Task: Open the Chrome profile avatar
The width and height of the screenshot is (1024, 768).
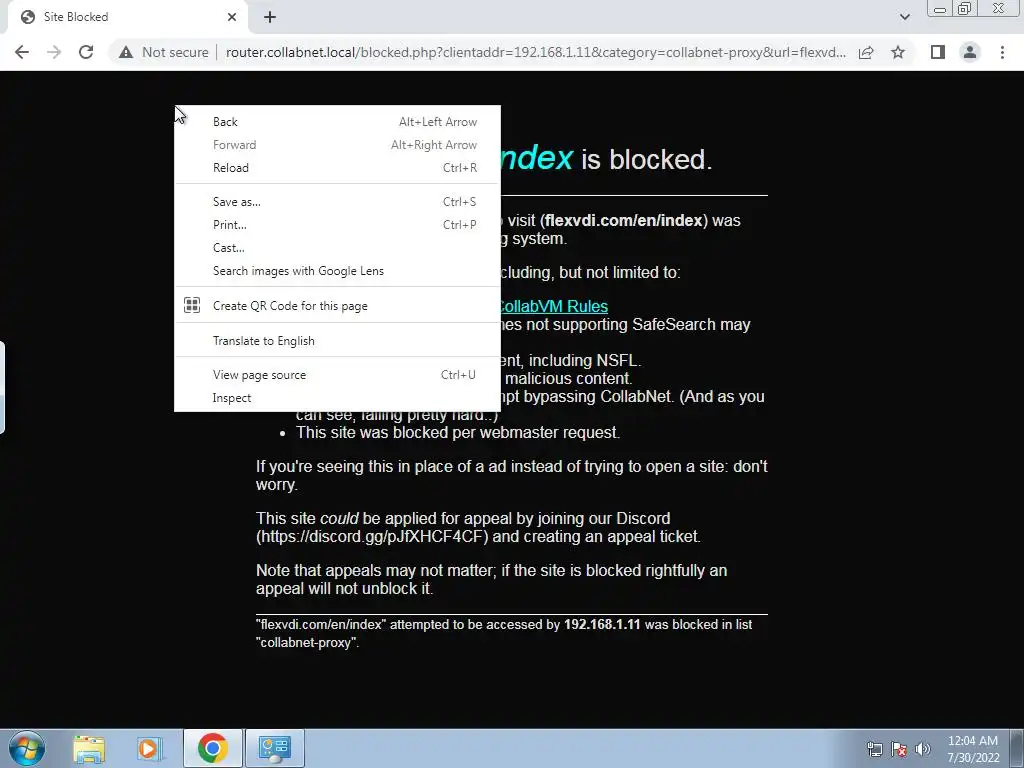Action: coord(970,52)
